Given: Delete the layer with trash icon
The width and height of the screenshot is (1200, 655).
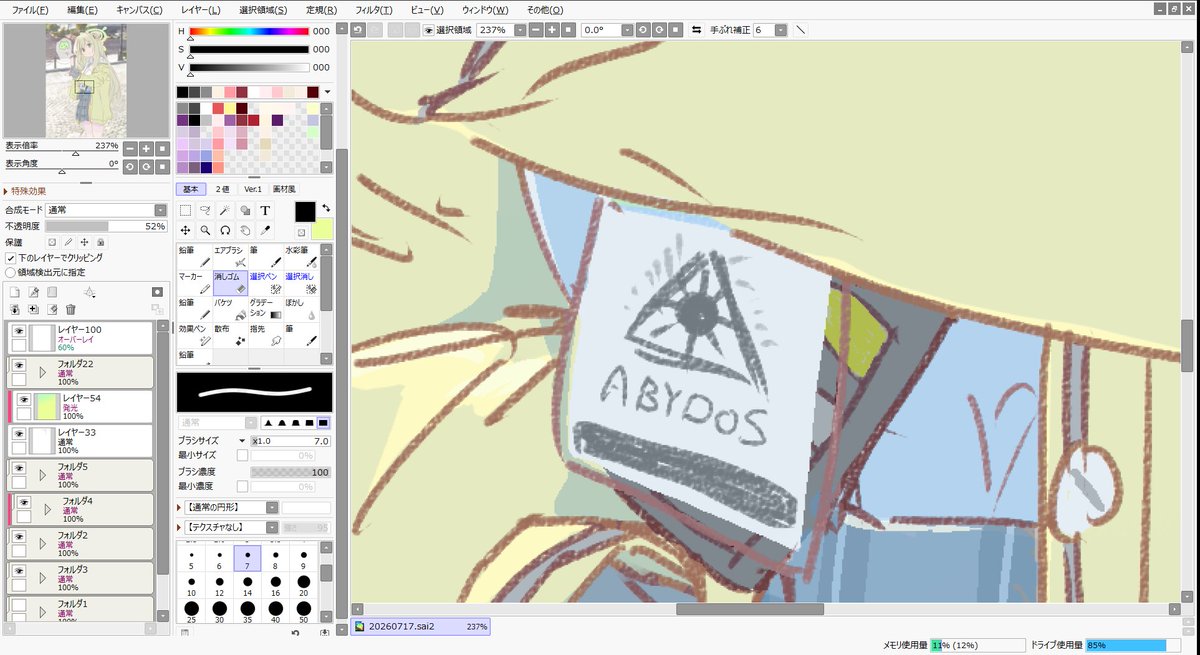Looking at the screenshot, I should [x=70, y=310].
